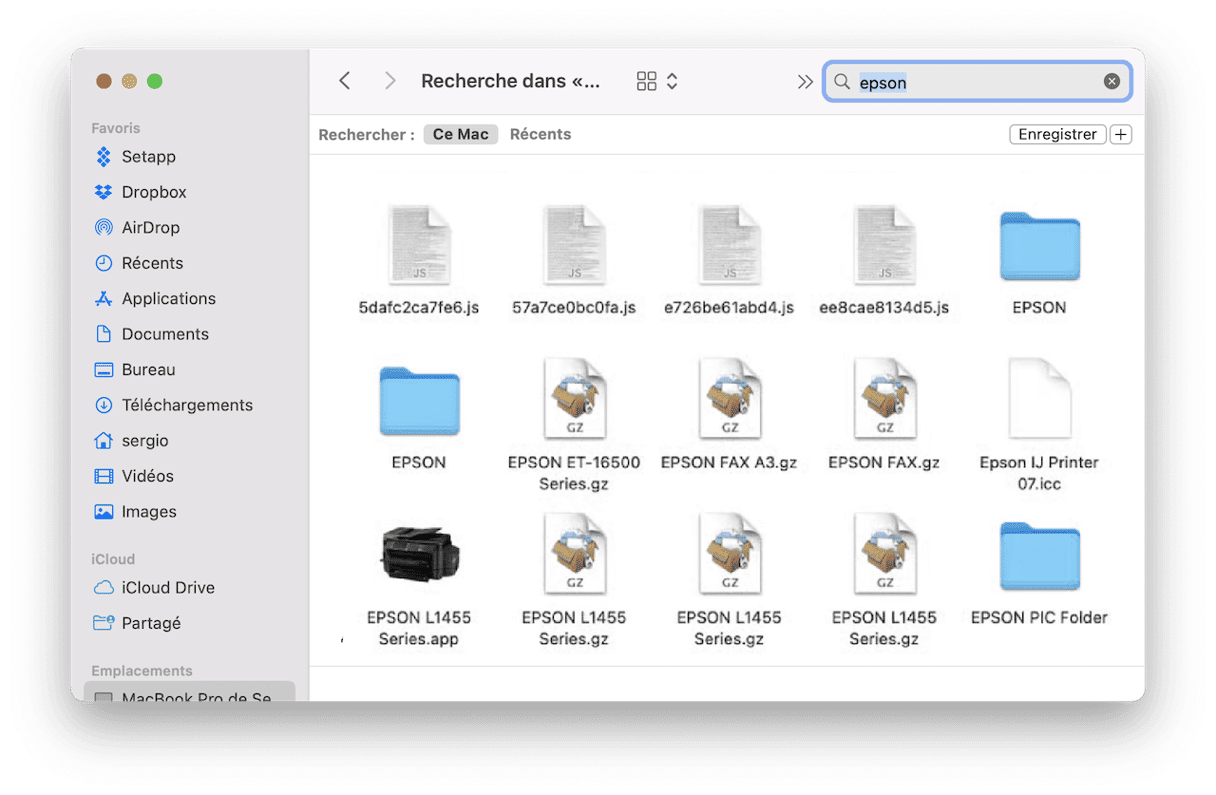This screenshot has height=795, width=1216.
Task: Select AirDrop in the sidebar
Action: 150,228
